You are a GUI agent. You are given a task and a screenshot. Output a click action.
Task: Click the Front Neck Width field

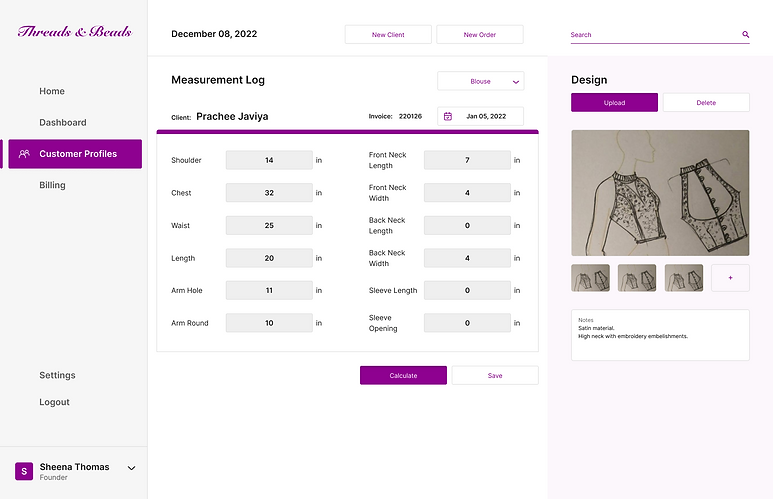[467, 193]
